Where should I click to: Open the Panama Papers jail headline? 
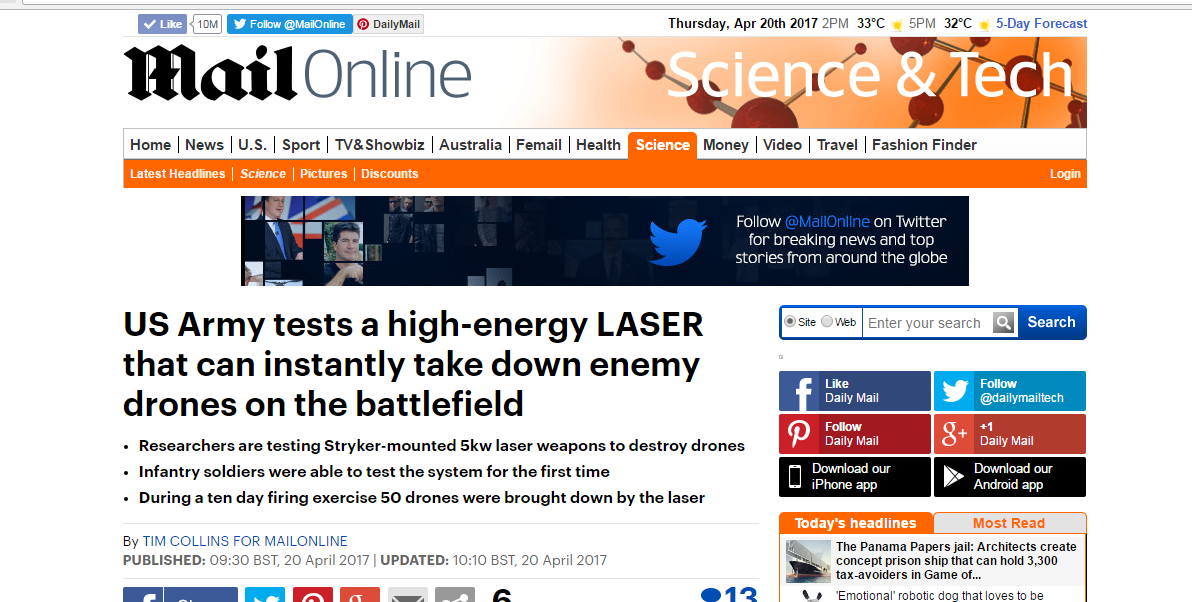(x=956, y=561)
